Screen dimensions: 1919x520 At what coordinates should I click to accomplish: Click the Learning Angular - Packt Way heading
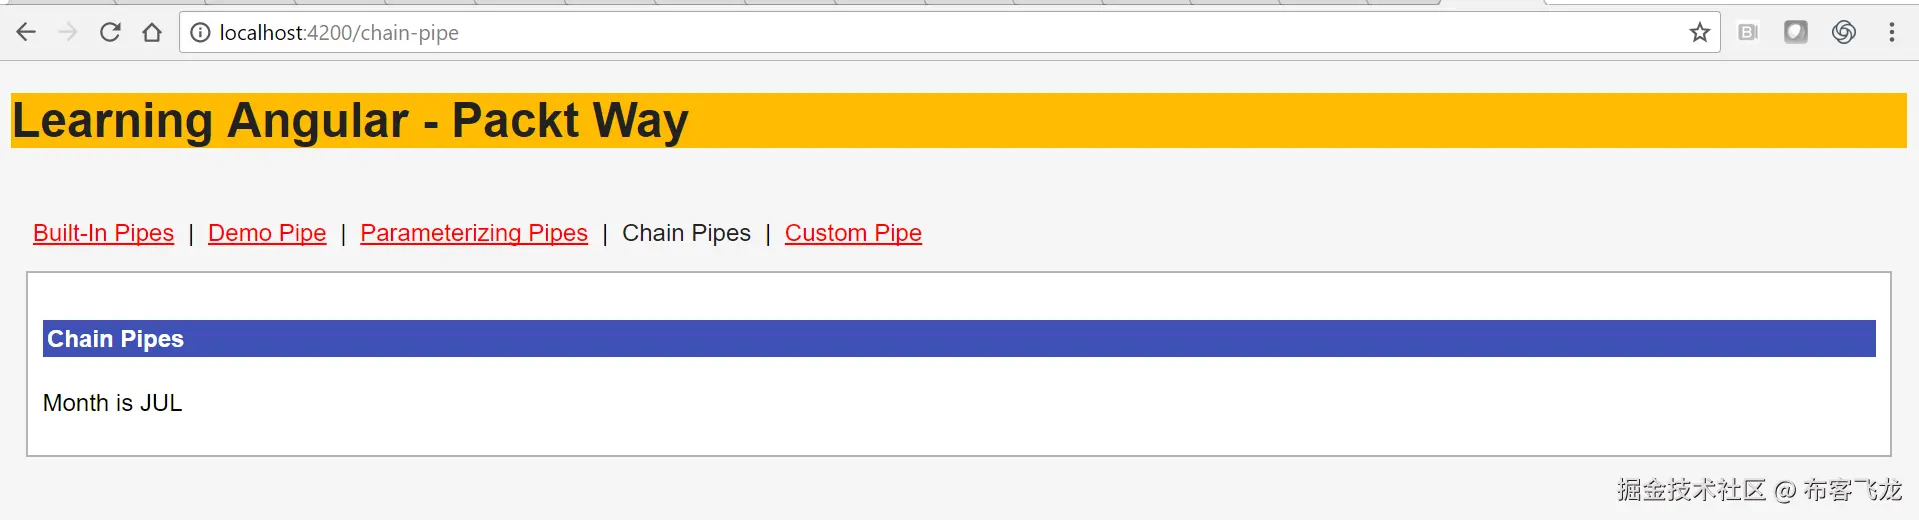(x=350, y=121)
